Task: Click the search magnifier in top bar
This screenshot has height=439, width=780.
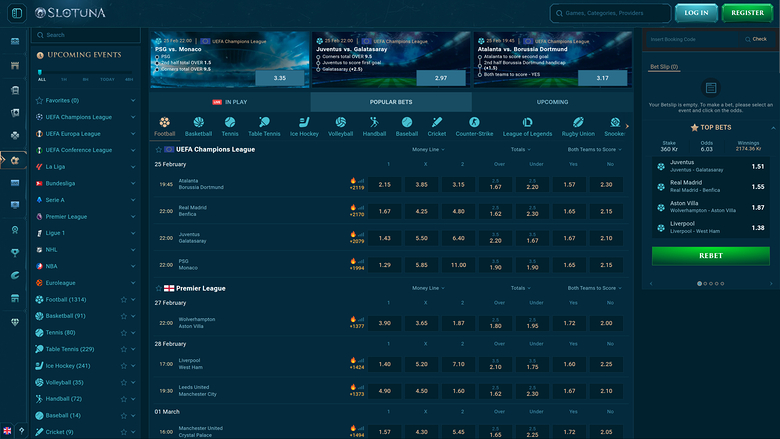Action: [x=559, y=13]
